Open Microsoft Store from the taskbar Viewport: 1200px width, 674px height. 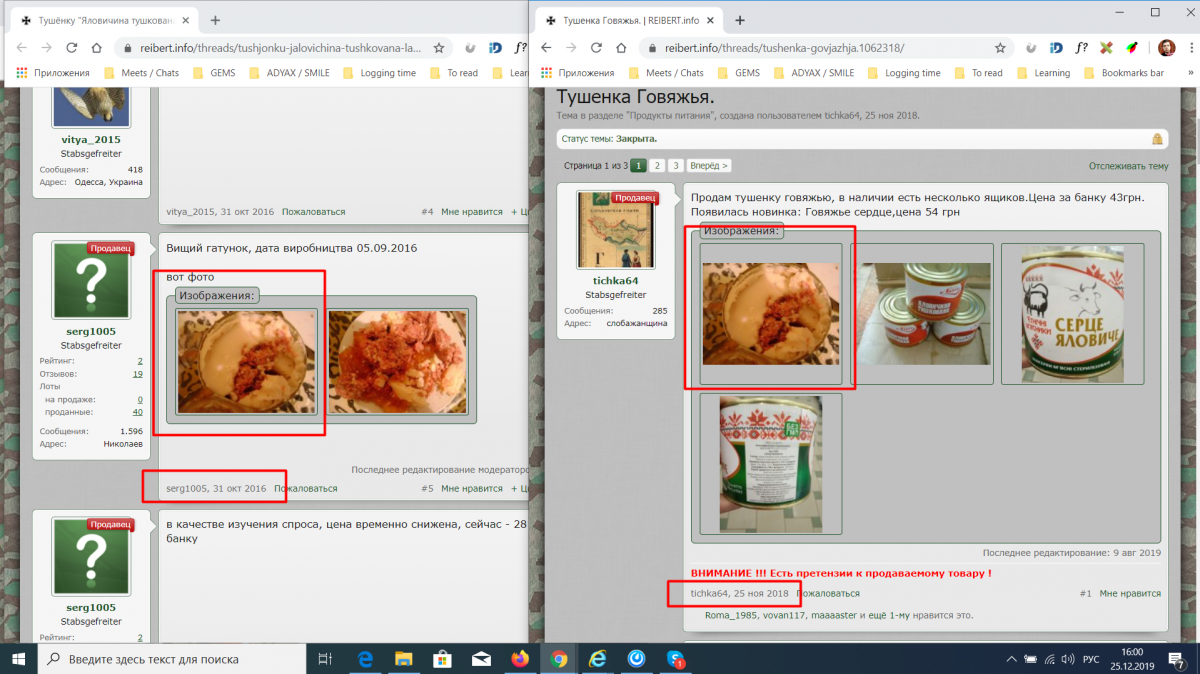pyautogui.click(x=440, y=659)
